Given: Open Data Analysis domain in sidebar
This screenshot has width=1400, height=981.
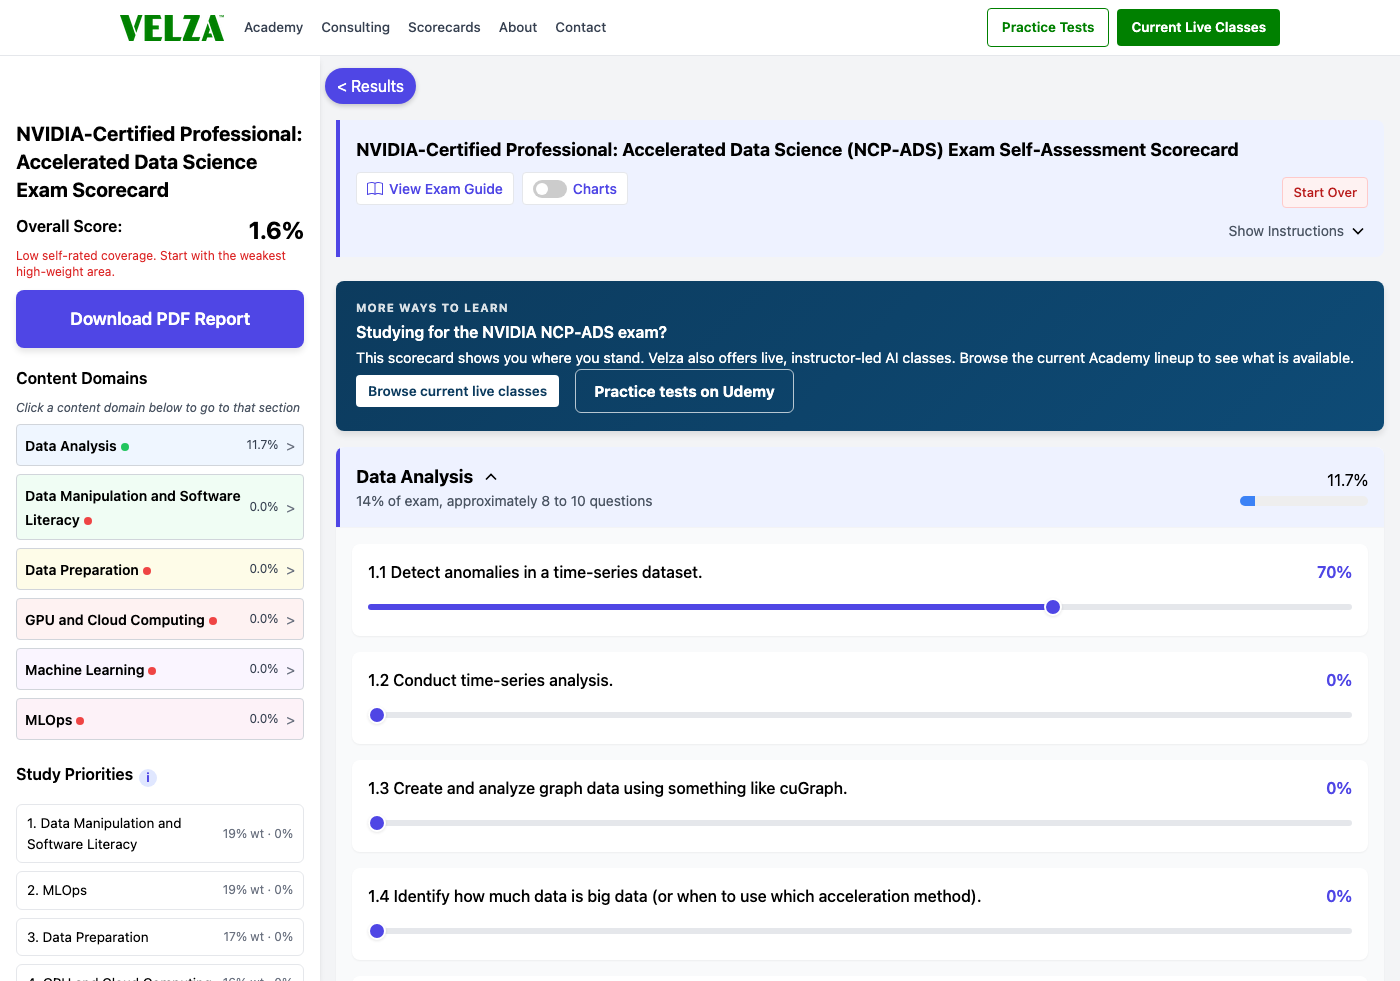Looking at the screenshot, I should 160,446.
